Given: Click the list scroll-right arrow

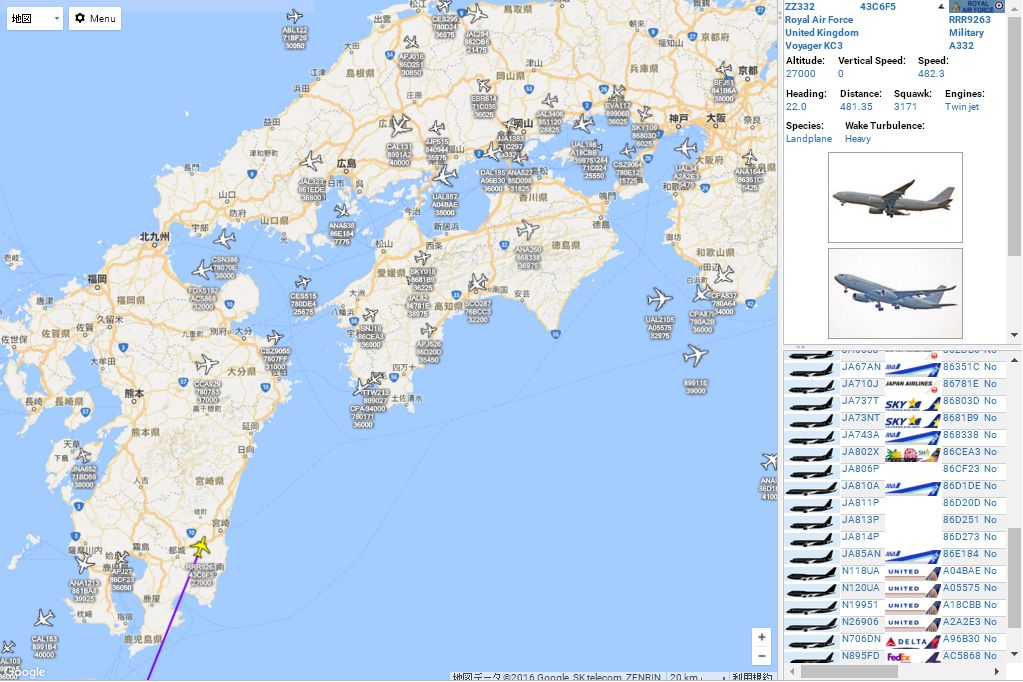Looking at the screenshot, I should click(x=996, y=671).
